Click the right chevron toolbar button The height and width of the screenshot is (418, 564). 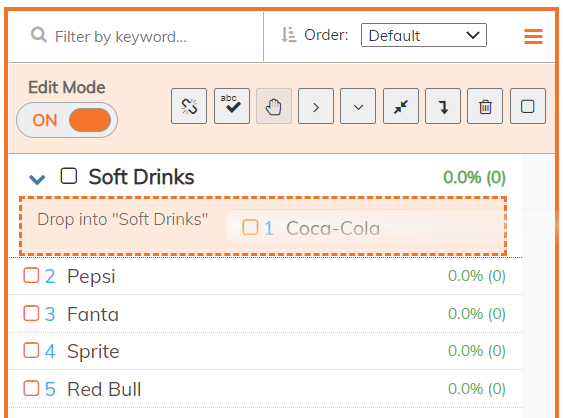[x=316, y=106]
